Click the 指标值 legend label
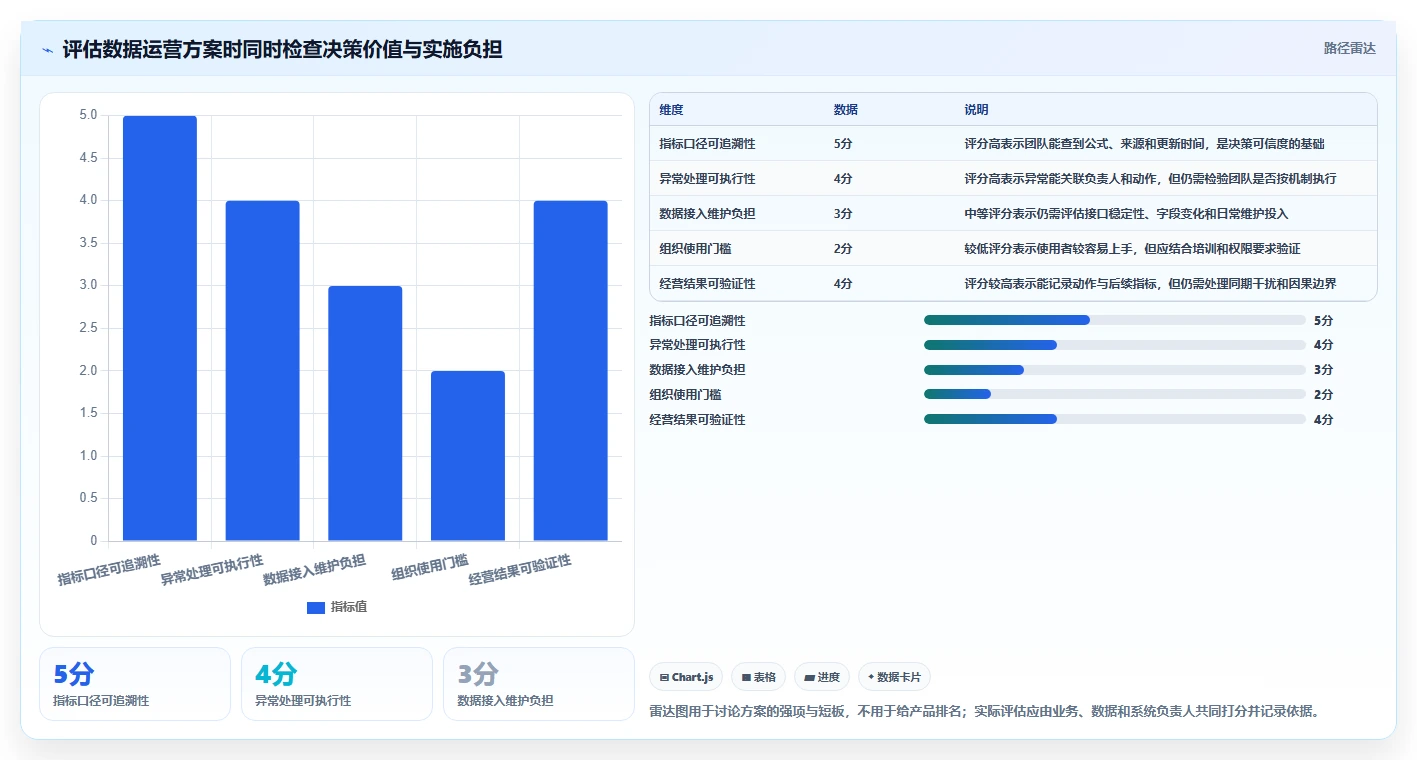Viewport: 1417px width, 760px height. pyautogui.click(x=349, y=607)
